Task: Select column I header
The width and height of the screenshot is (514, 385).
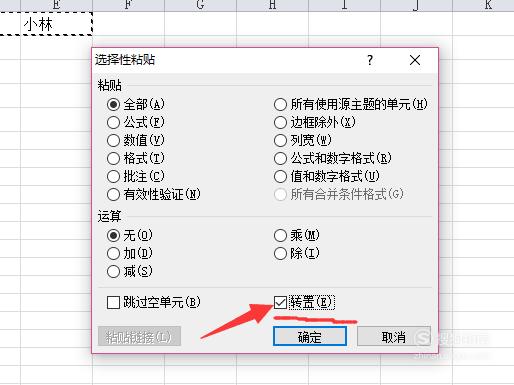Action: [344, 5]
